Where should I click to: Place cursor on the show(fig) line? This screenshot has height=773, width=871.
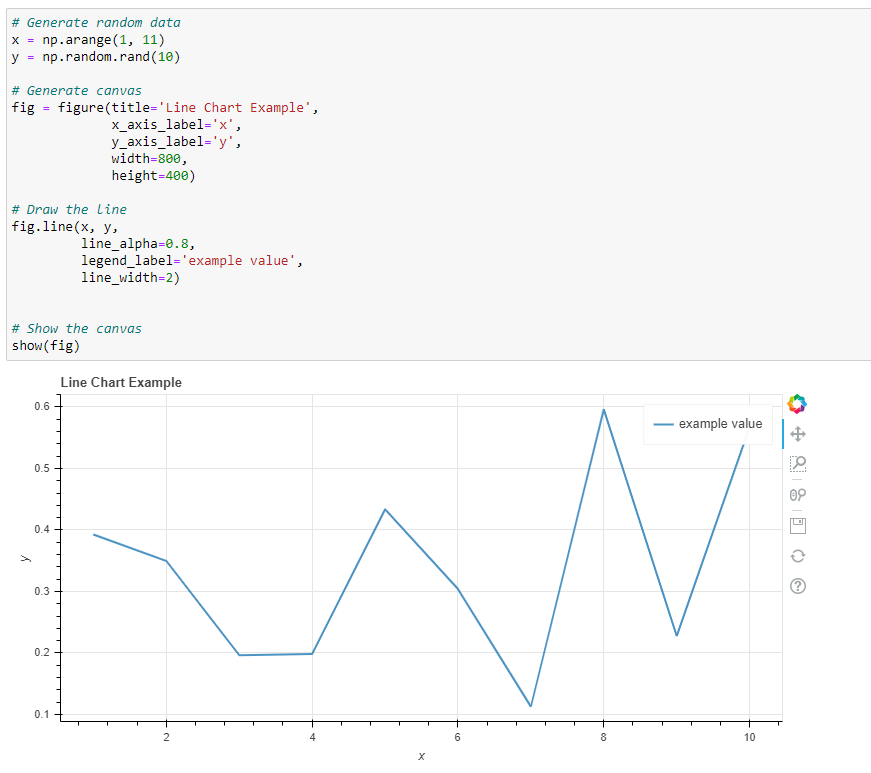coord(46,346)
